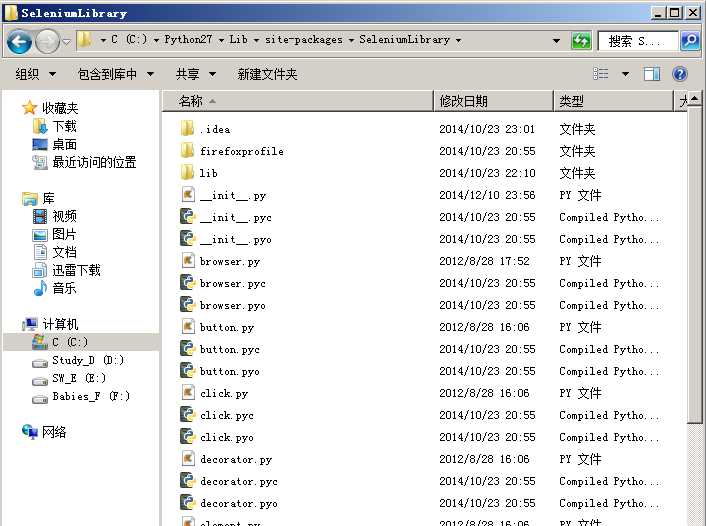This screenshot has width=706, height=526.
Task: Sort by 类型 column header
Action: 613,101
